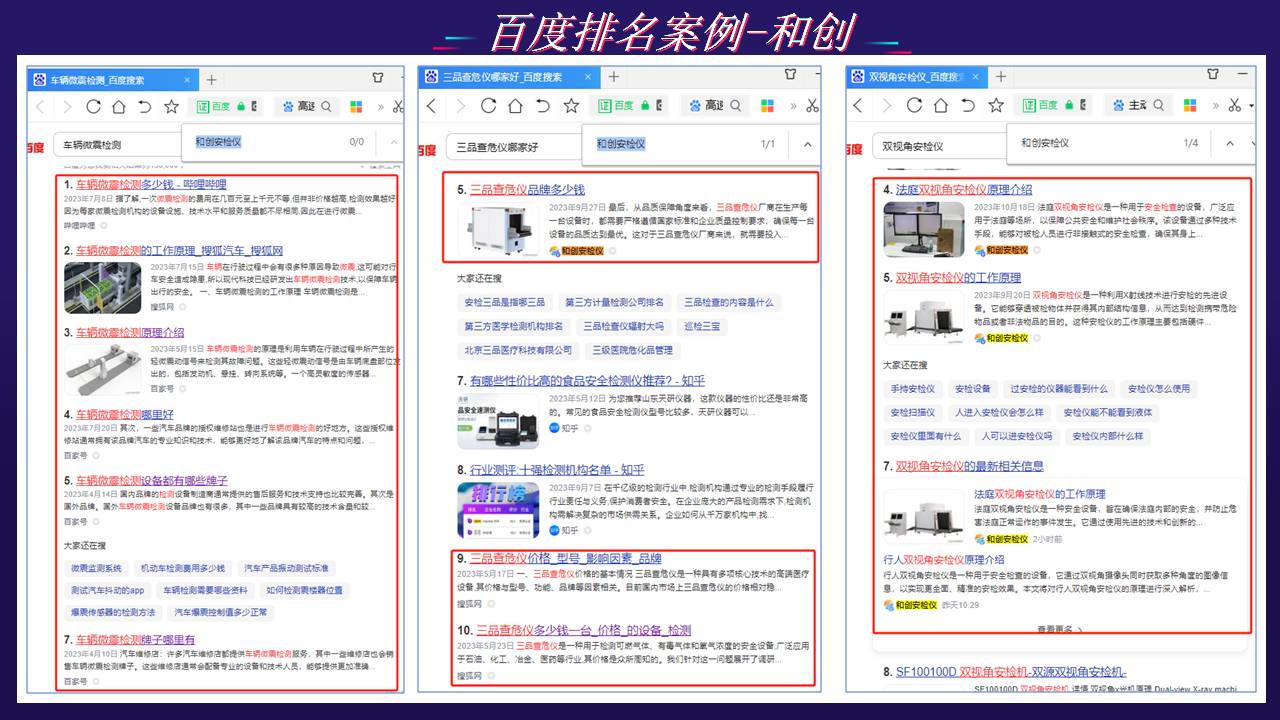Click scissors screenshot icon in 双视角安检仪 window
This screenshot has height=720, width=1280.
pos(1235,106)
